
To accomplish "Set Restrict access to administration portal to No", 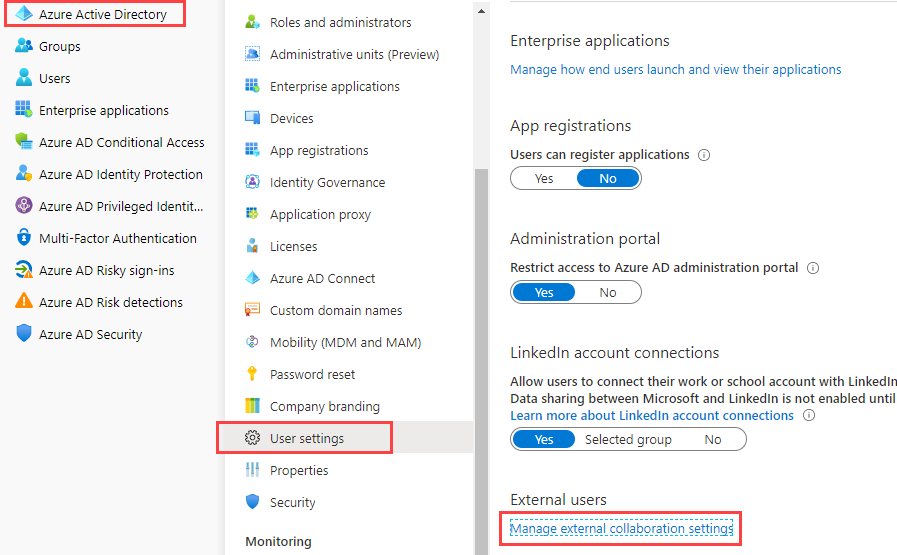I will click(608, 293).
